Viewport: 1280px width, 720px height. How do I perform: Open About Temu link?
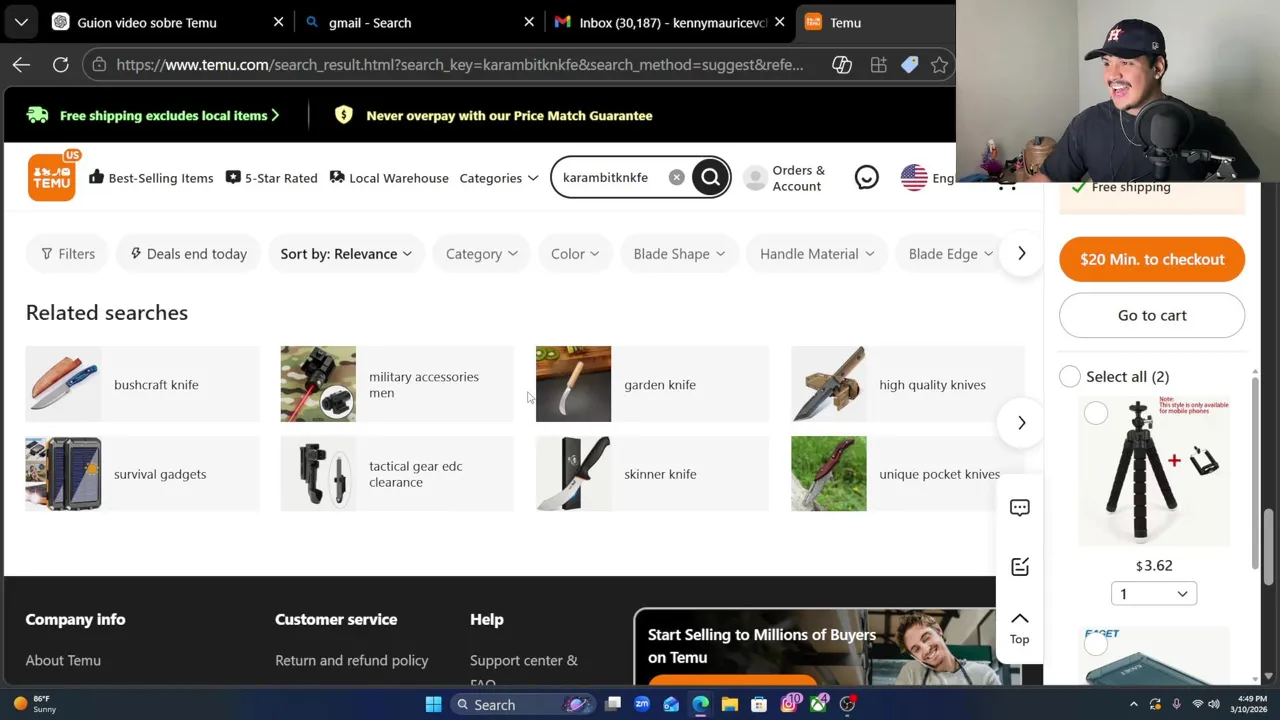[x=63, y=660]
